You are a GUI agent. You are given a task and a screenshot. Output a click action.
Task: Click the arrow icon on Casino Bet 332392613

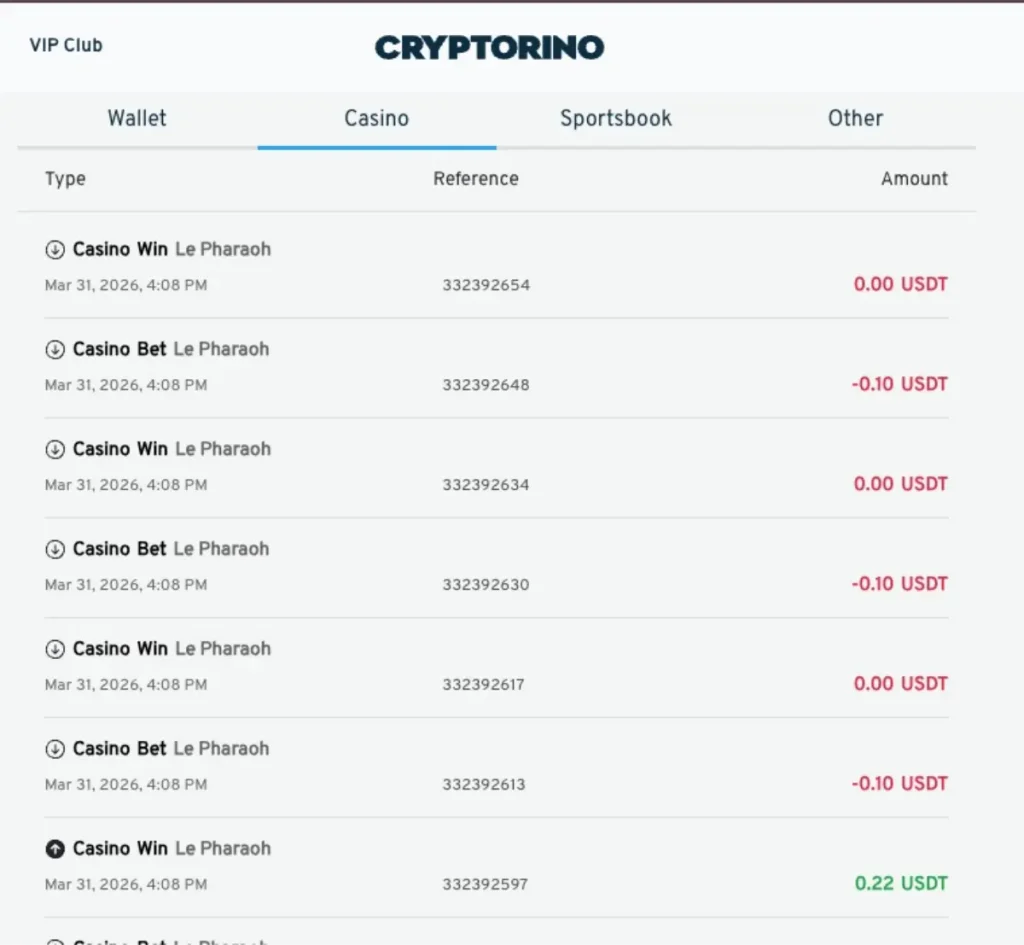pos(55,749)
